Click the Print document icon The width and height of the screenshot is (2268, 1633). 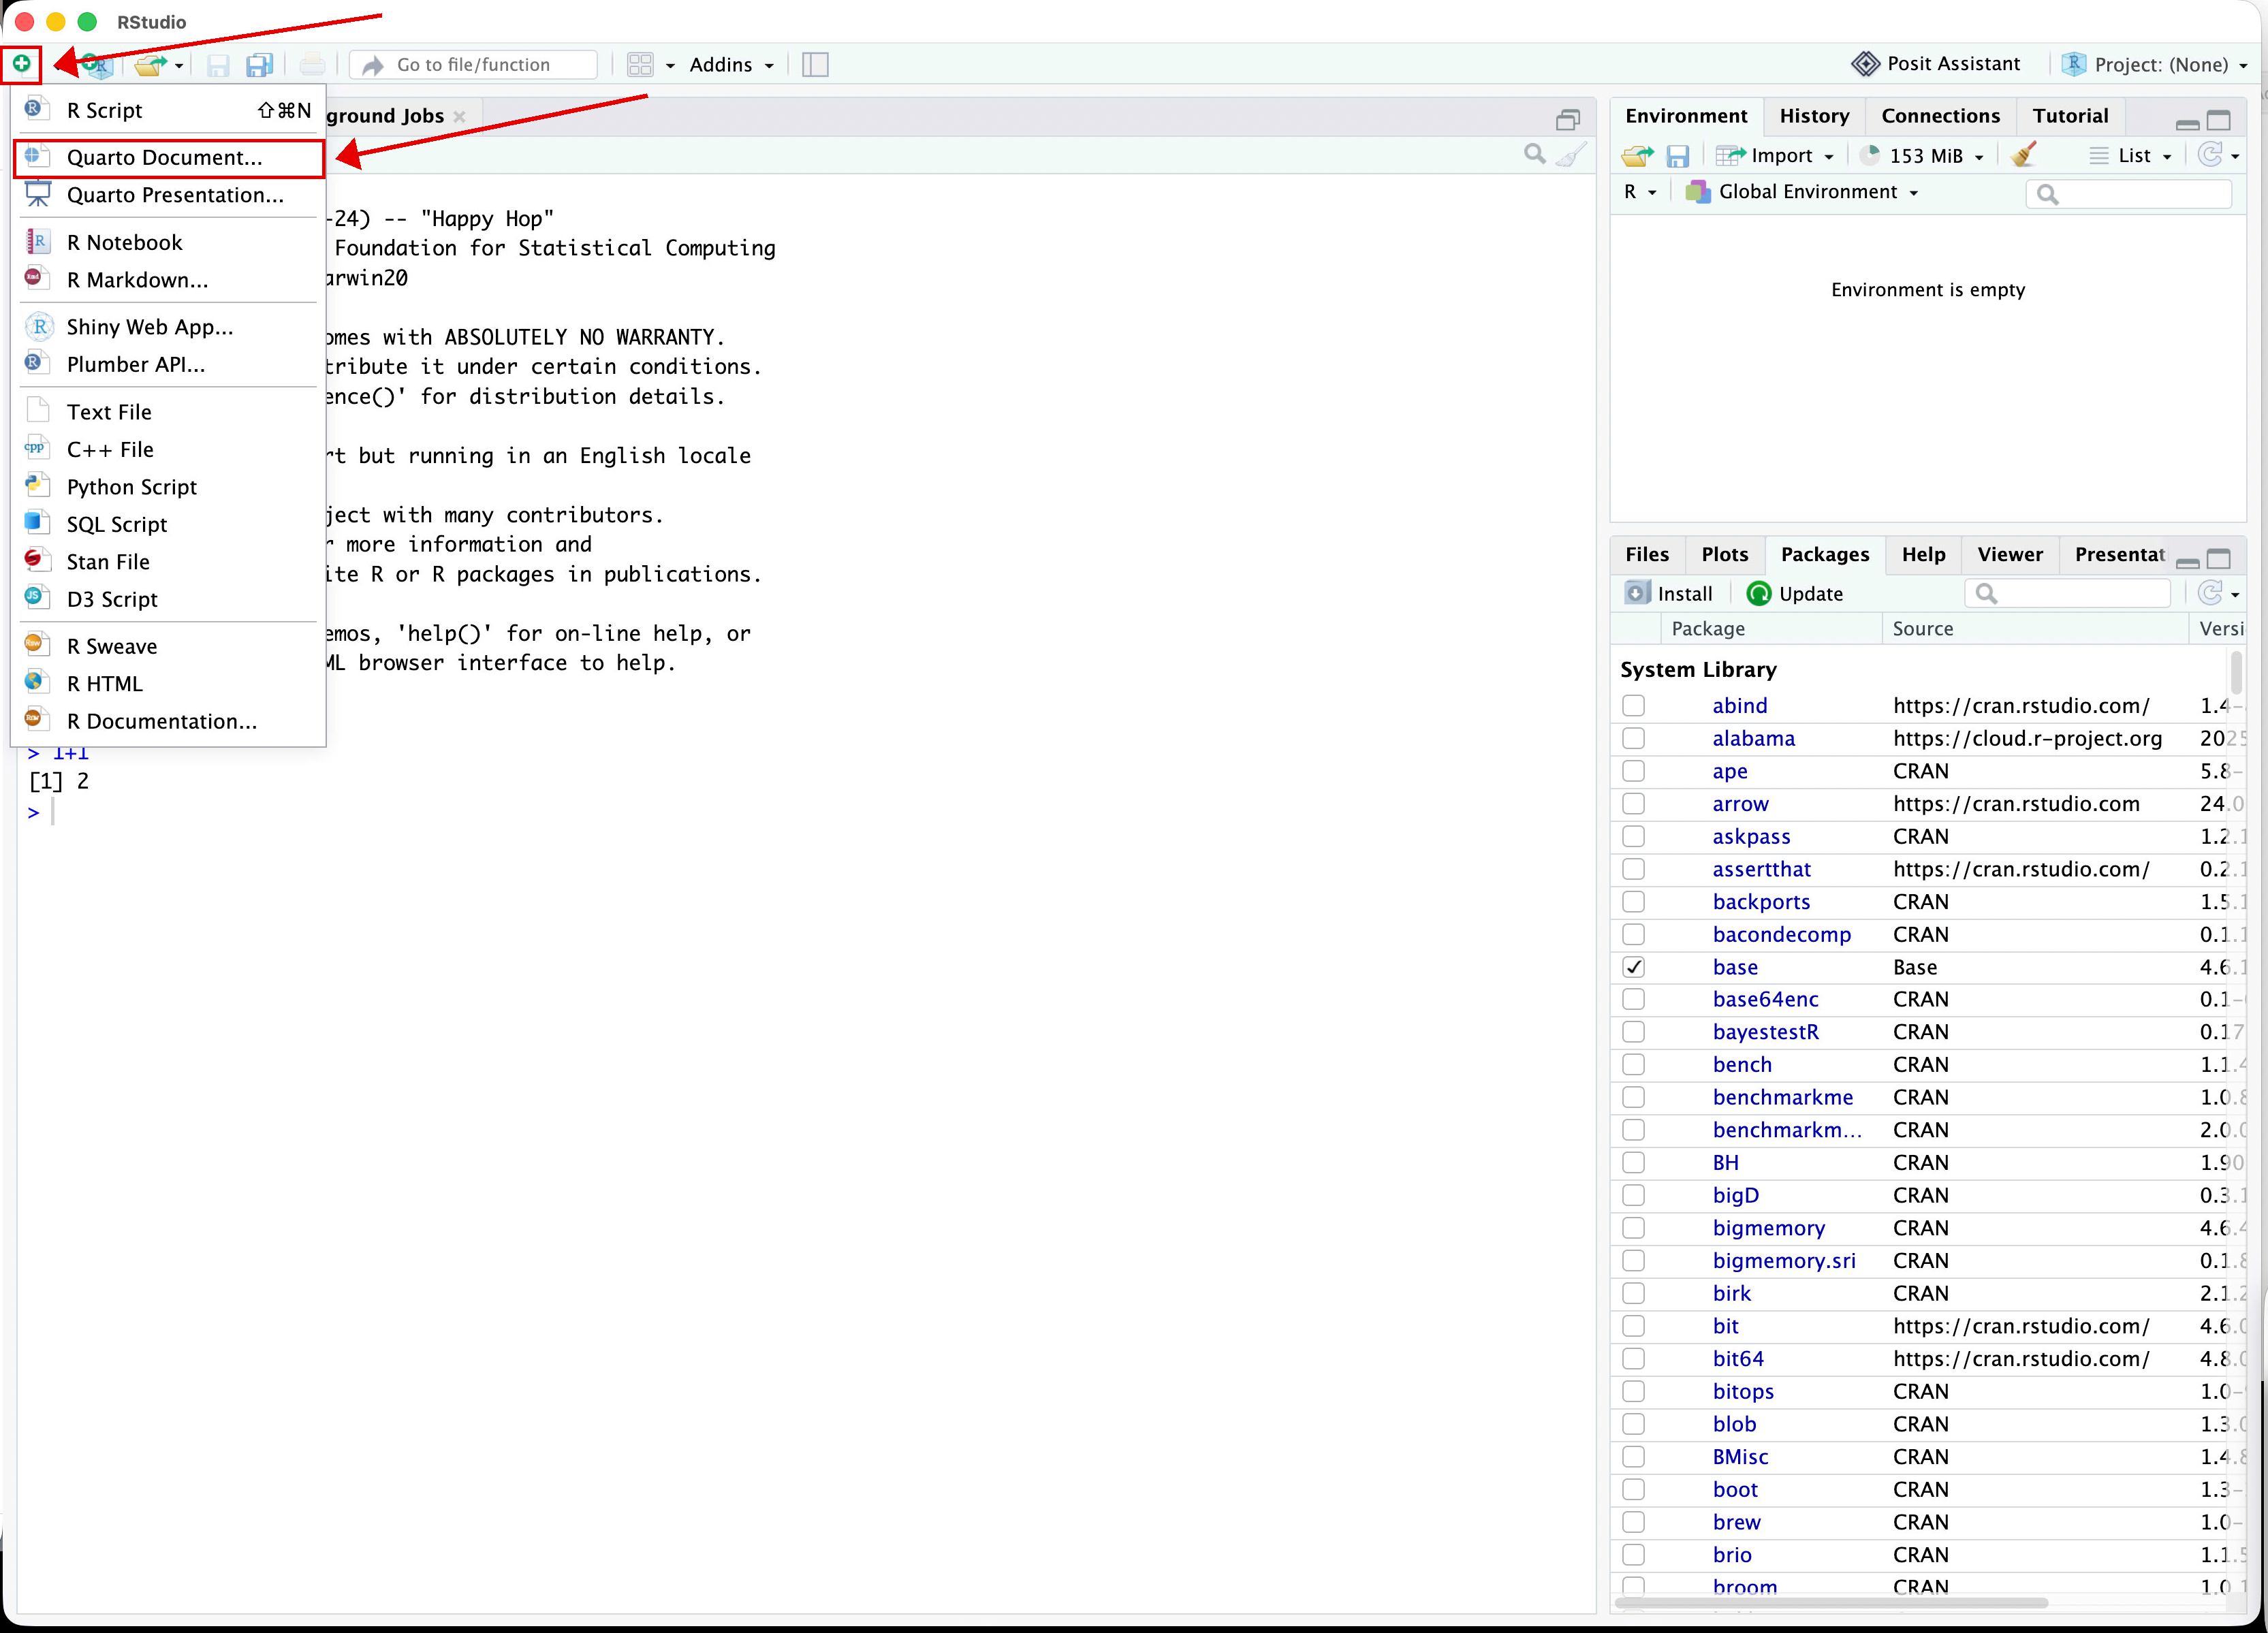pyautogui.click(x=312, y=65)
